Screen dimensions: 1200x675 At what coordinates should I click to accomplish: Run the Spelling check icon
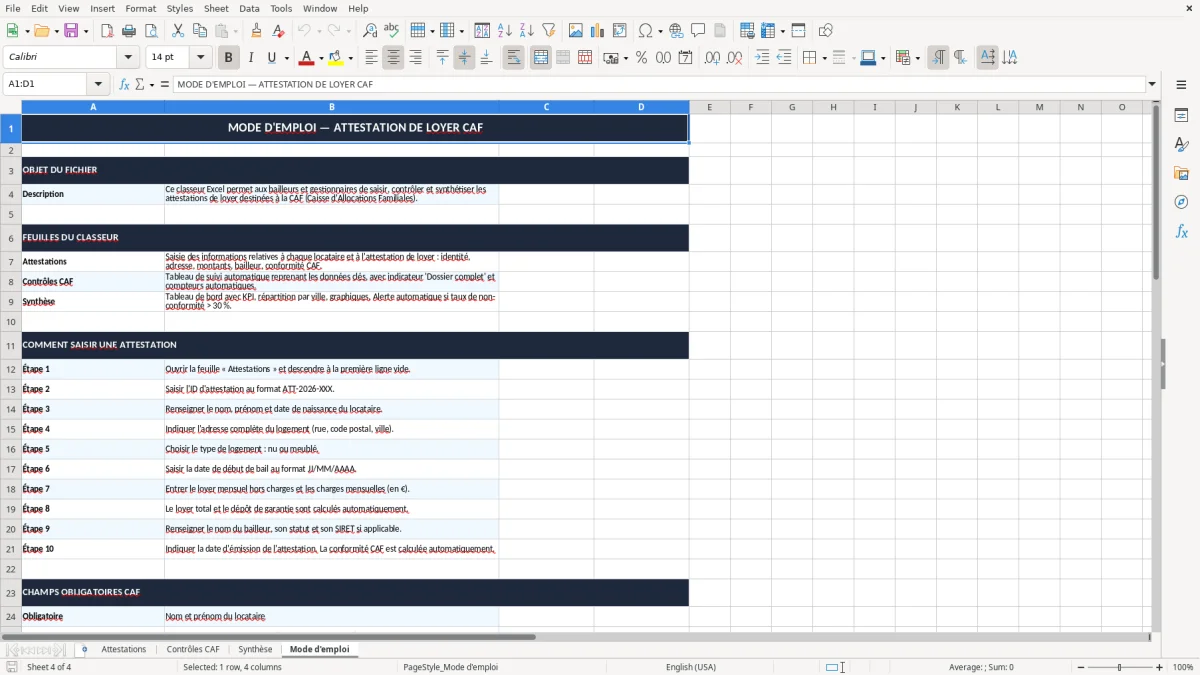pyautogui.click(x=391, y=31)
